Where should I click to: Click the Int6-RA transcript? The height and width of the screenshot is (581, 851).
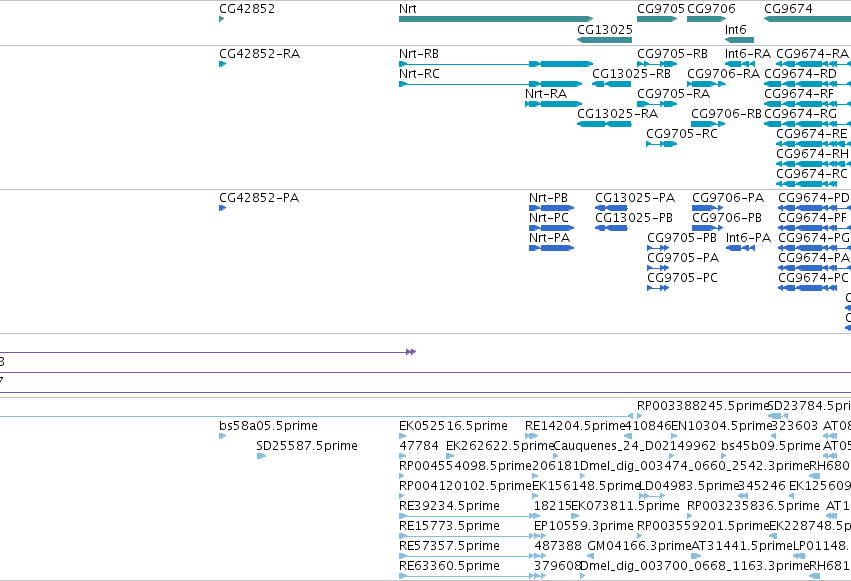[x=739, y=64]
